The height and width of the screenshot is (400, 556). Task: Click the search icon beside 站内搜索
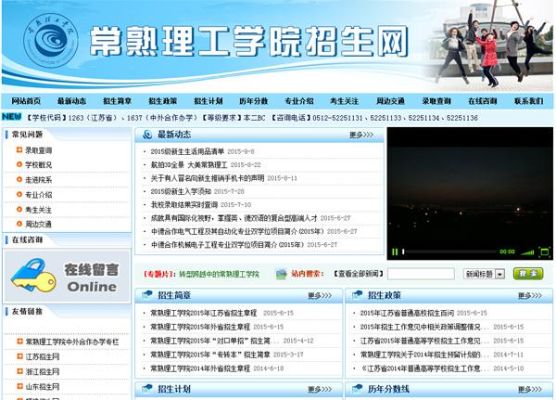pos(281,274)
